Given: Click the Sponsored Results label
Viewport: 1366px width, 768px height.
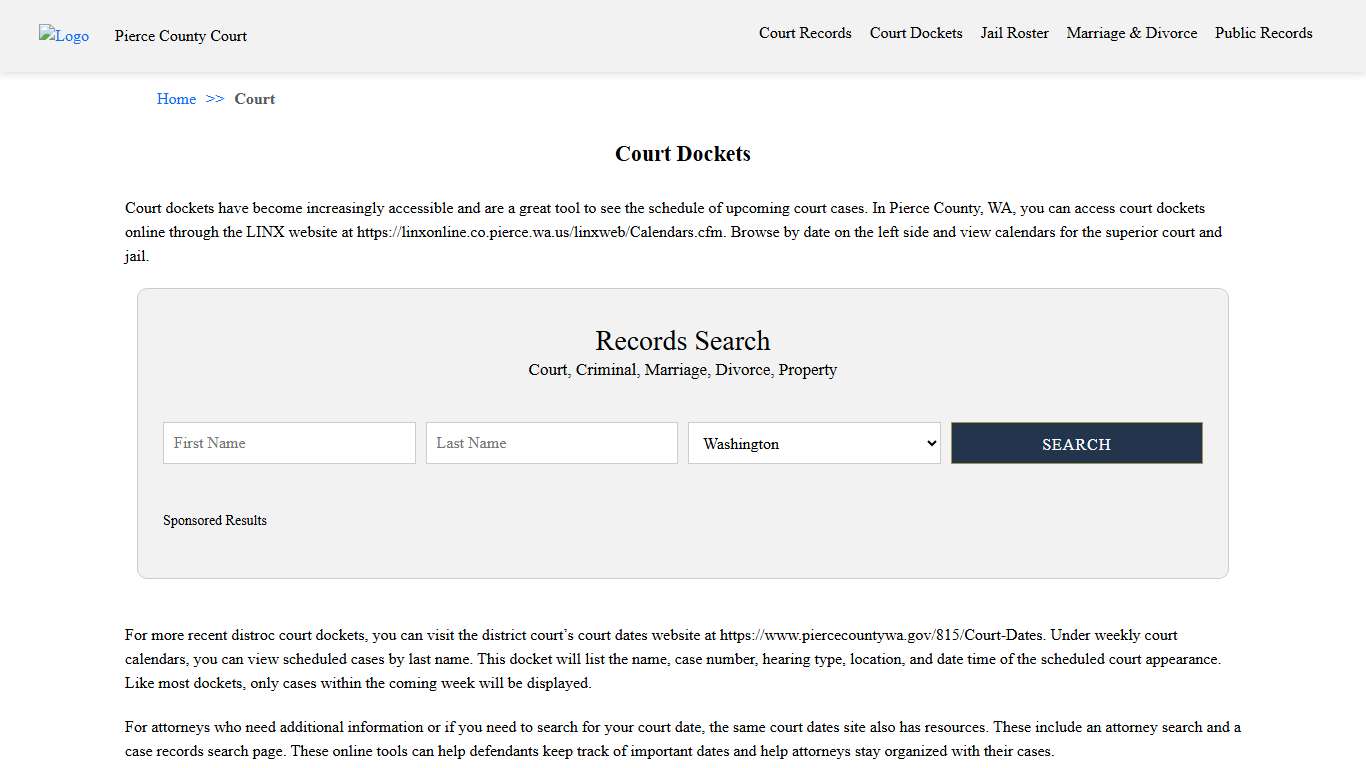Looking at the screenshot, I should (x=215, y=520).
